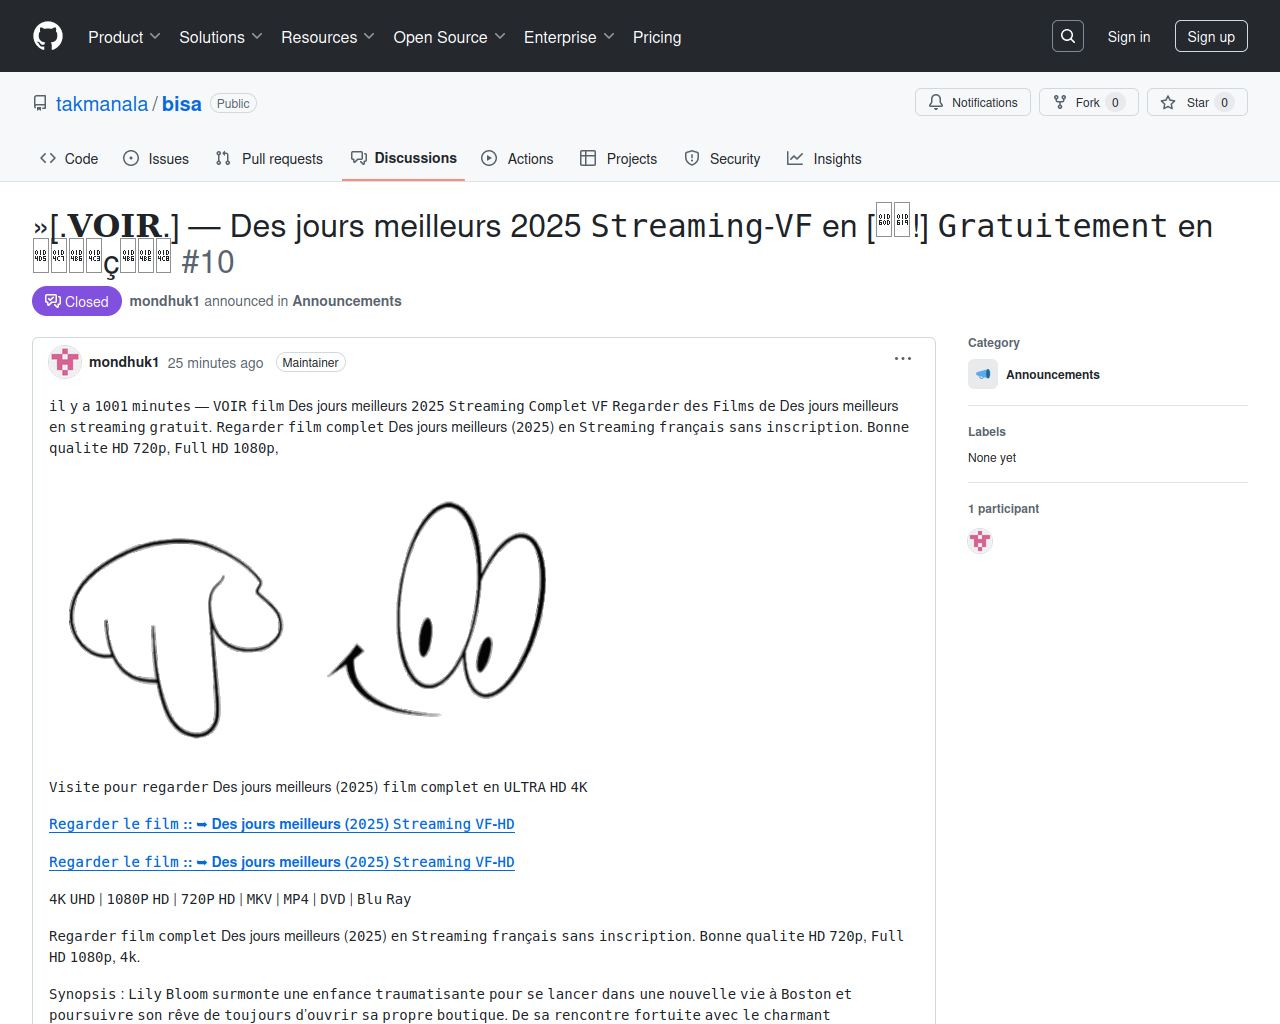1280x1024 pixels.
Task: Open the Announcements link under the title
Action: (347, 301)
